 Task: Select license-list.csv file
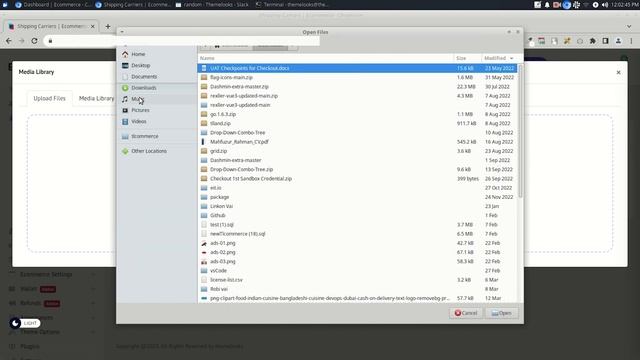point(357,280)
